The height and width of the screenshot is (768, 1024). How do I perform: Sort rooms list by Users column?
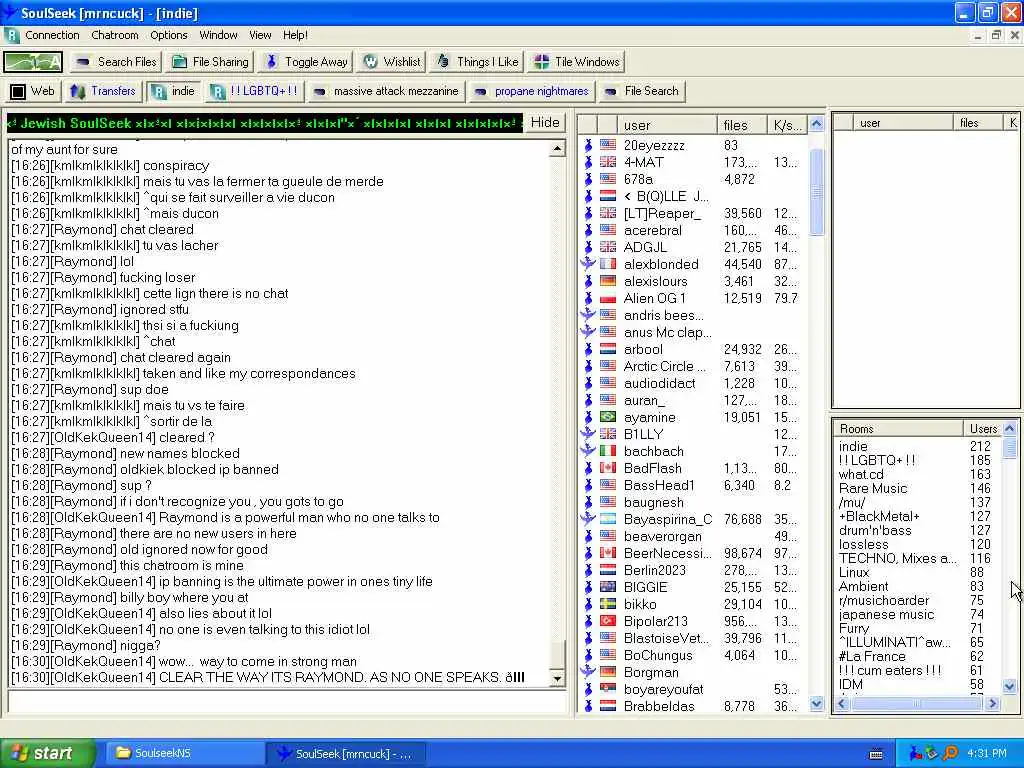[x=982, y=429]
